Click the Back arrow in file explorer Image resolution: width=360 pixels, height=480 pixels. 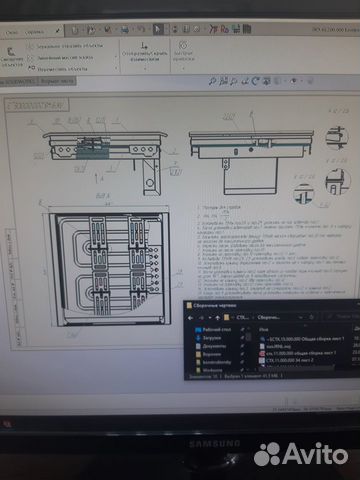(x=190, y=318)
